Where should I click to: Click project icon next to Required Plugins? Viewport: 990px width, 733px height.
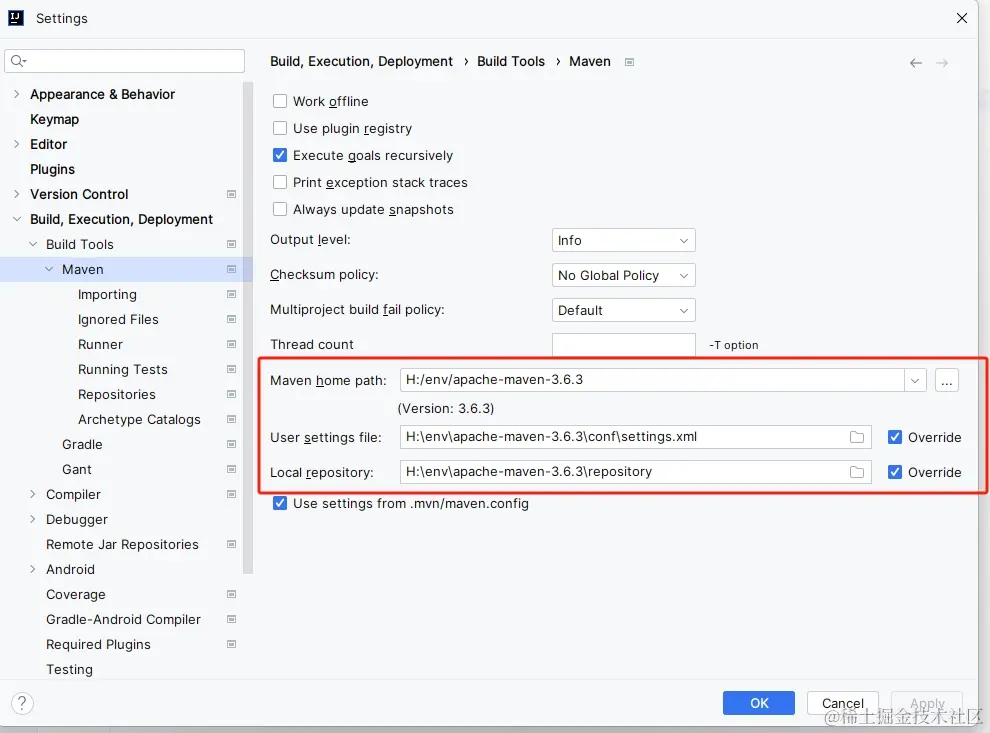pos(231,645)
